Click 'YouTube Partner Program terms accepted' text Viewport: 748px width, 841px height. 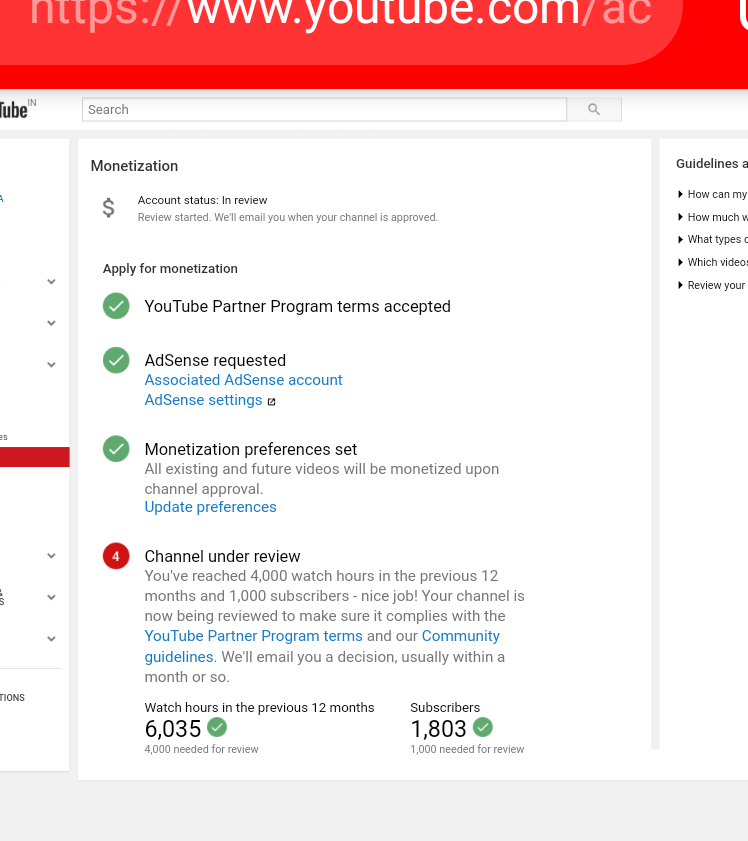click(x=298, y=306)
